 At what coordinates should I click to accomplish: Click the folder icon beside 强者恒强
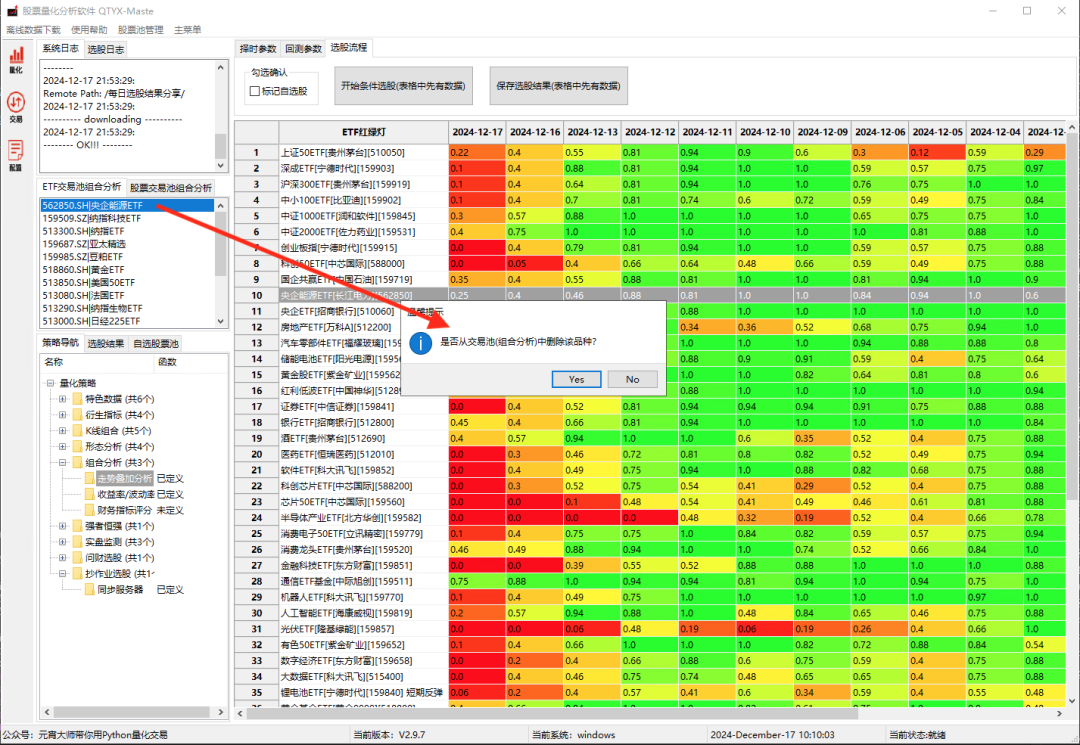pos(77,526)
